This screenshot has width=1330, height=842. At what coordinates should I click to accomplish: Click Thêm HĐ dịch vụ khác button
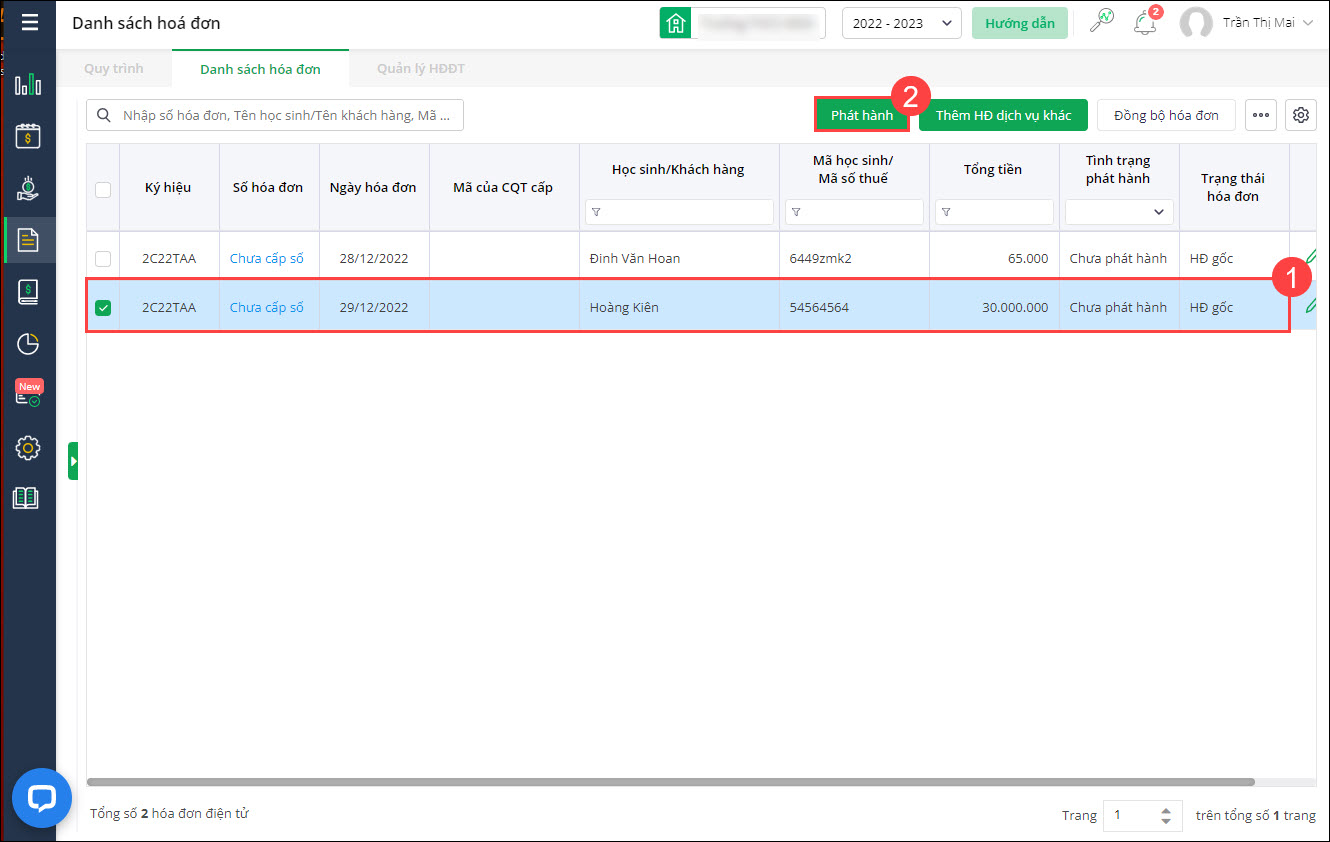1004,115
